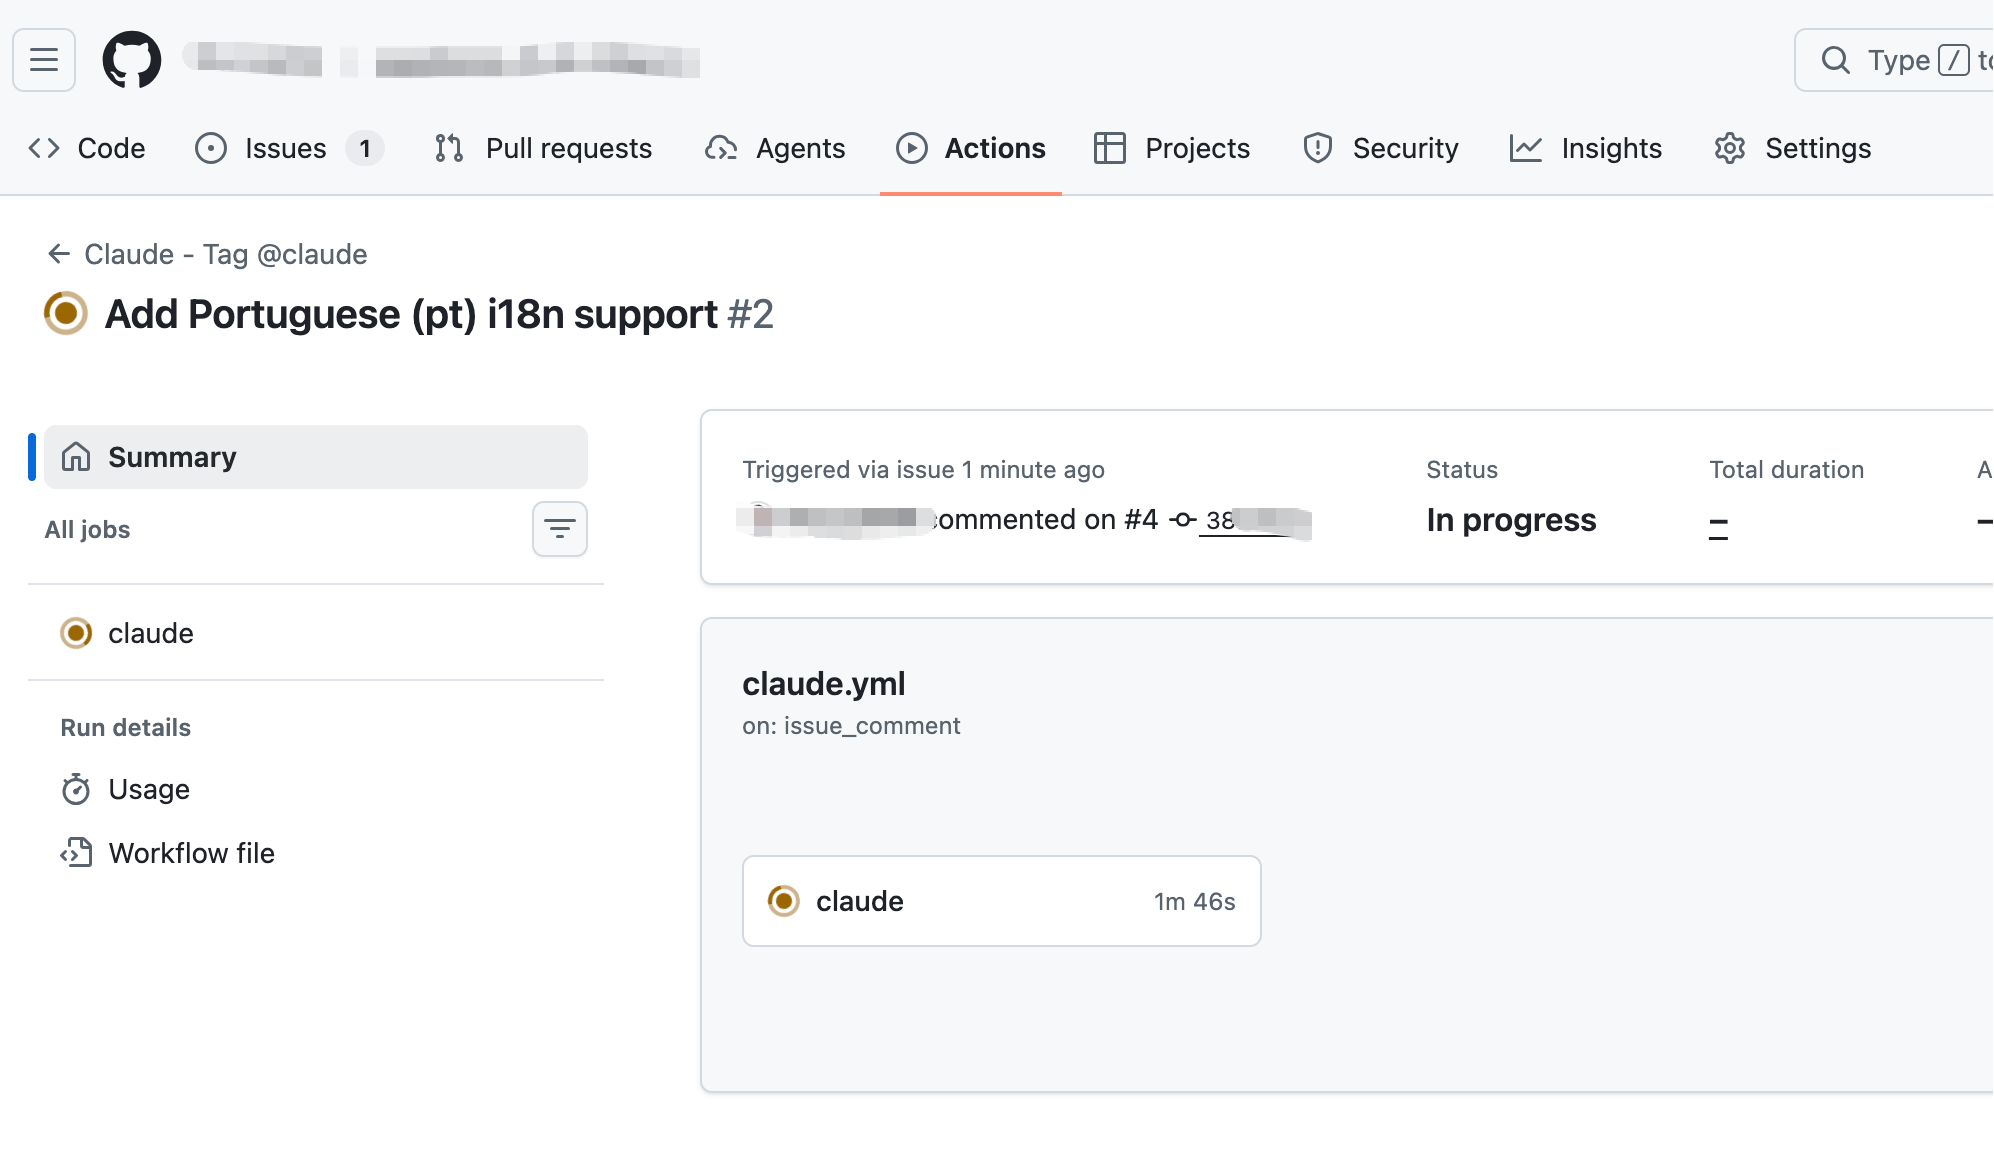Open the Agents tab

(x=775, y=148)
